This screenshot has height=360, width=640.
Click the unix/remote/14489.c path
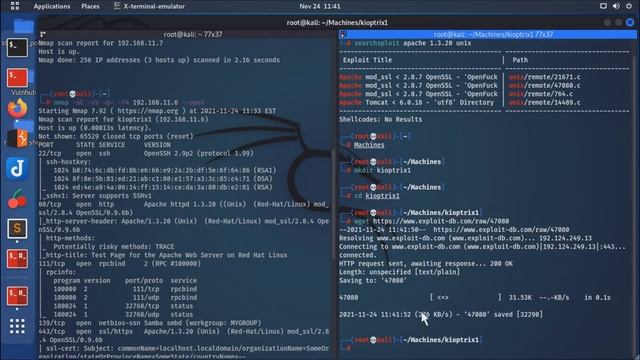click(544, 102)
